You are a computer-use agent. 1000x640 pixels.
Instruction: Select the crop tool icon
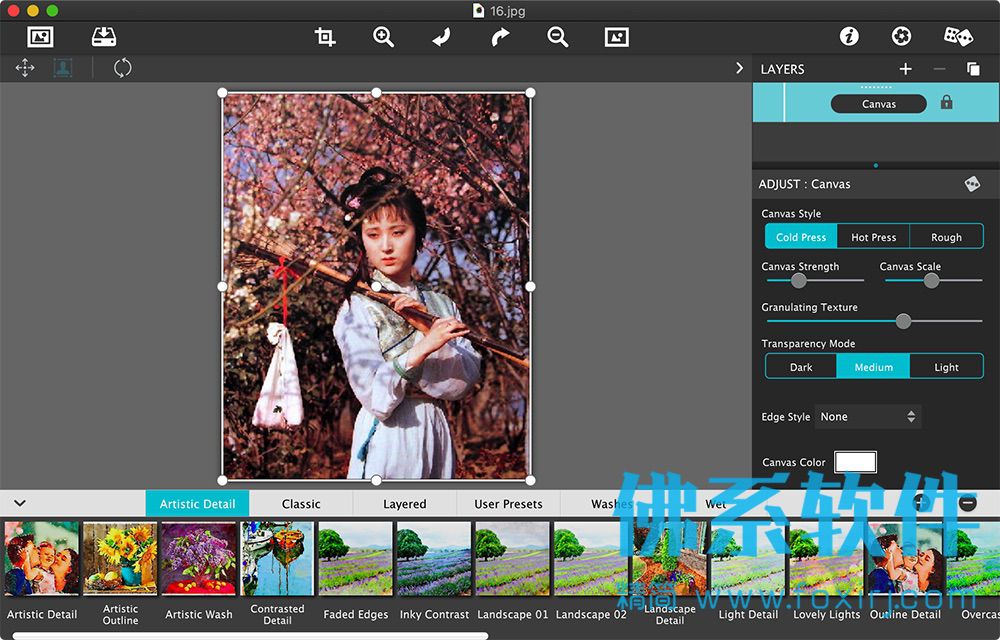pyautogui.click(x=325, y=37)
